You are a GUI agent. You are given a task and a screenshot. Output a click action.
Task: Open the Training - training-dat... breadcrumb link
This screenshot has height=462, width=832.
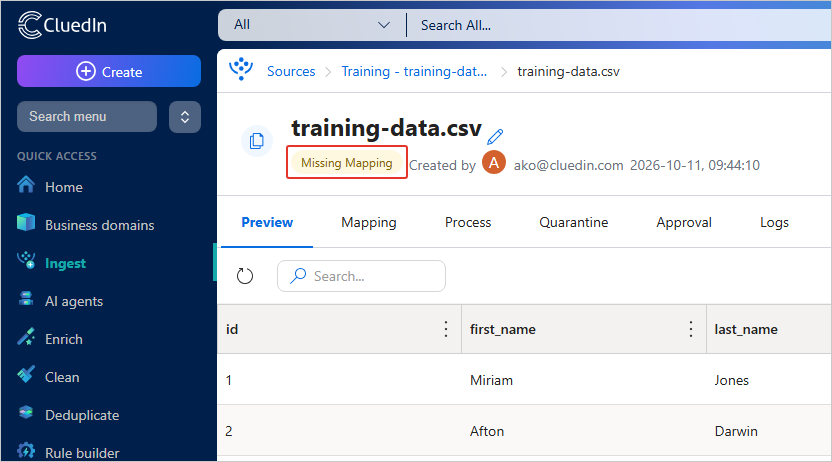pyautogui.click(x=414, y=72)
